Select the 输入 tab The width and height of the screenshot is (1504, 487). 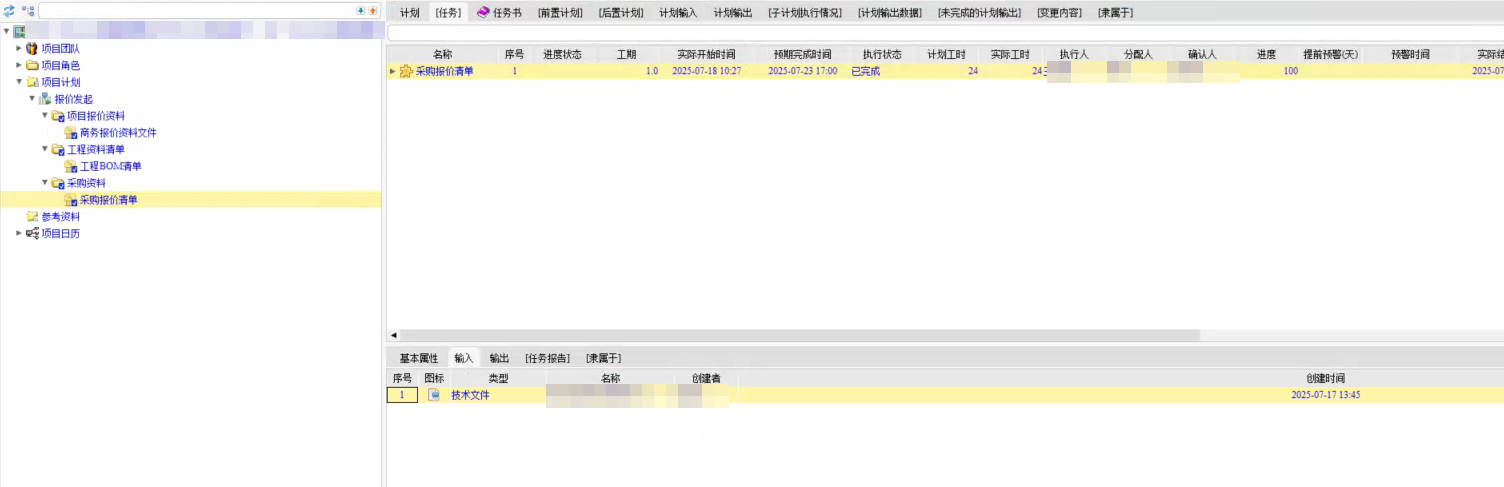pyautogui.click(x=464, y=358)
